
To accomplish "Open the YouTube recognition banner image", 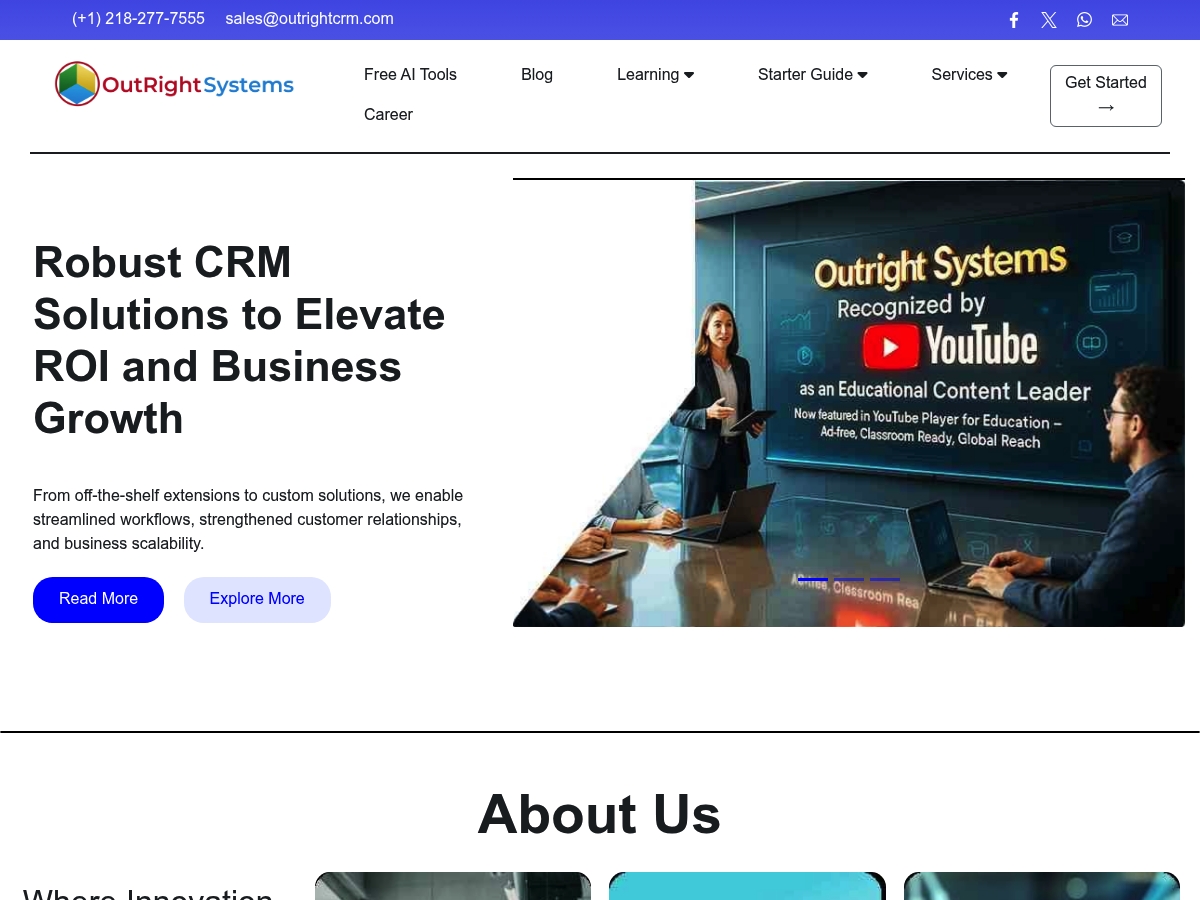I will pyautogui.click(x=849, y=403).
